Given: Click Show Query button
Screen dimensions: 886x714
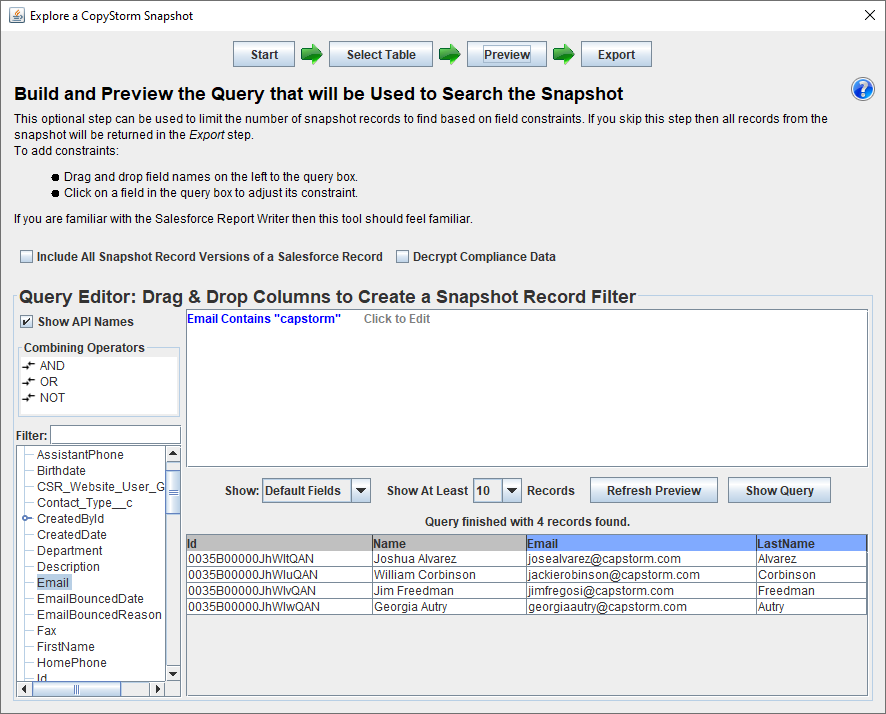Looking at the screenshot, I should pyautogui.click(x=779, y=490).
